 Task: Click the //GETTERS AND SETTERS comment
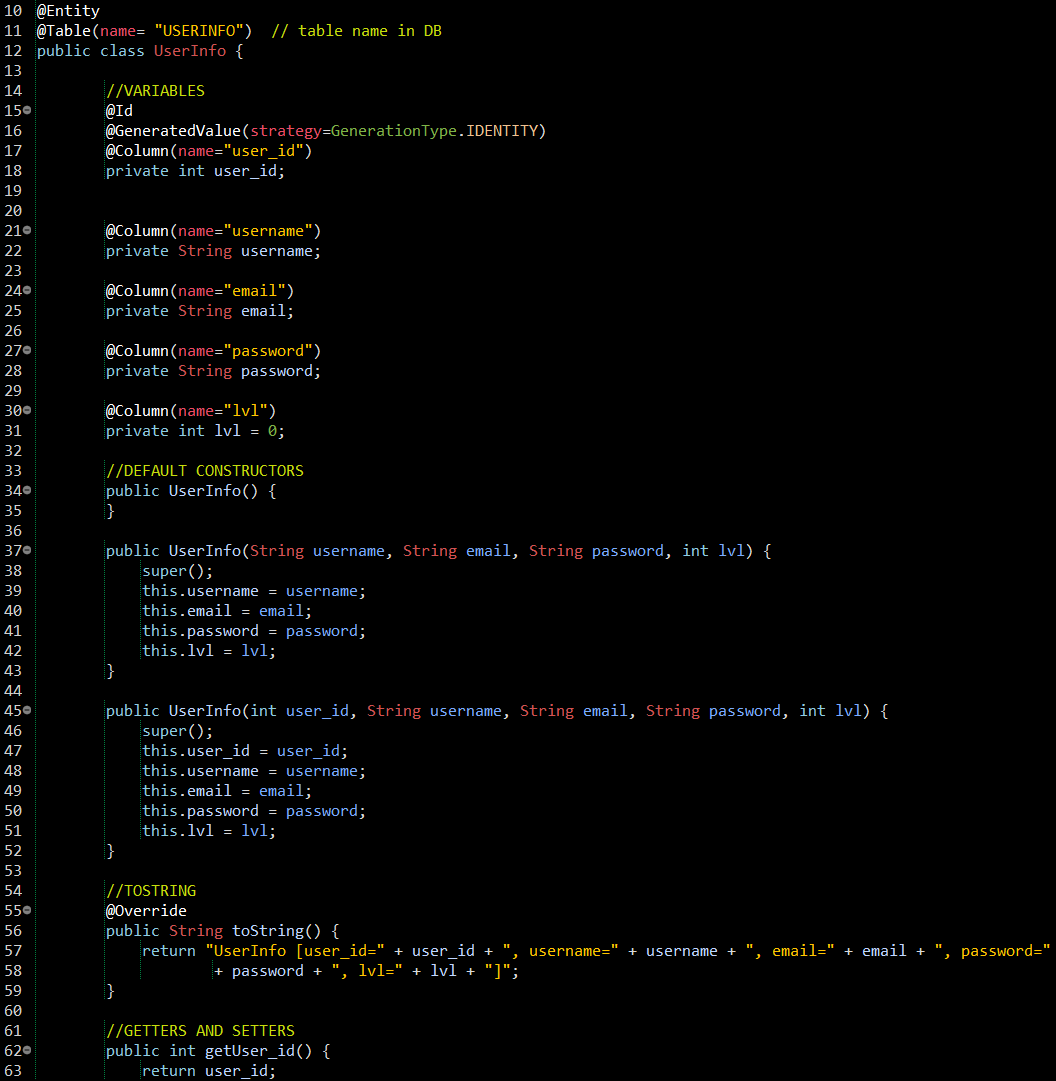coord(200,1031)
